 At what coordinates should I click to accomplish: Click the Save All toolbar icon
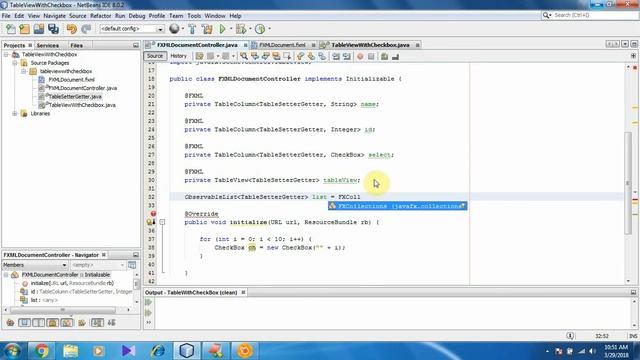tap(53, 29)
